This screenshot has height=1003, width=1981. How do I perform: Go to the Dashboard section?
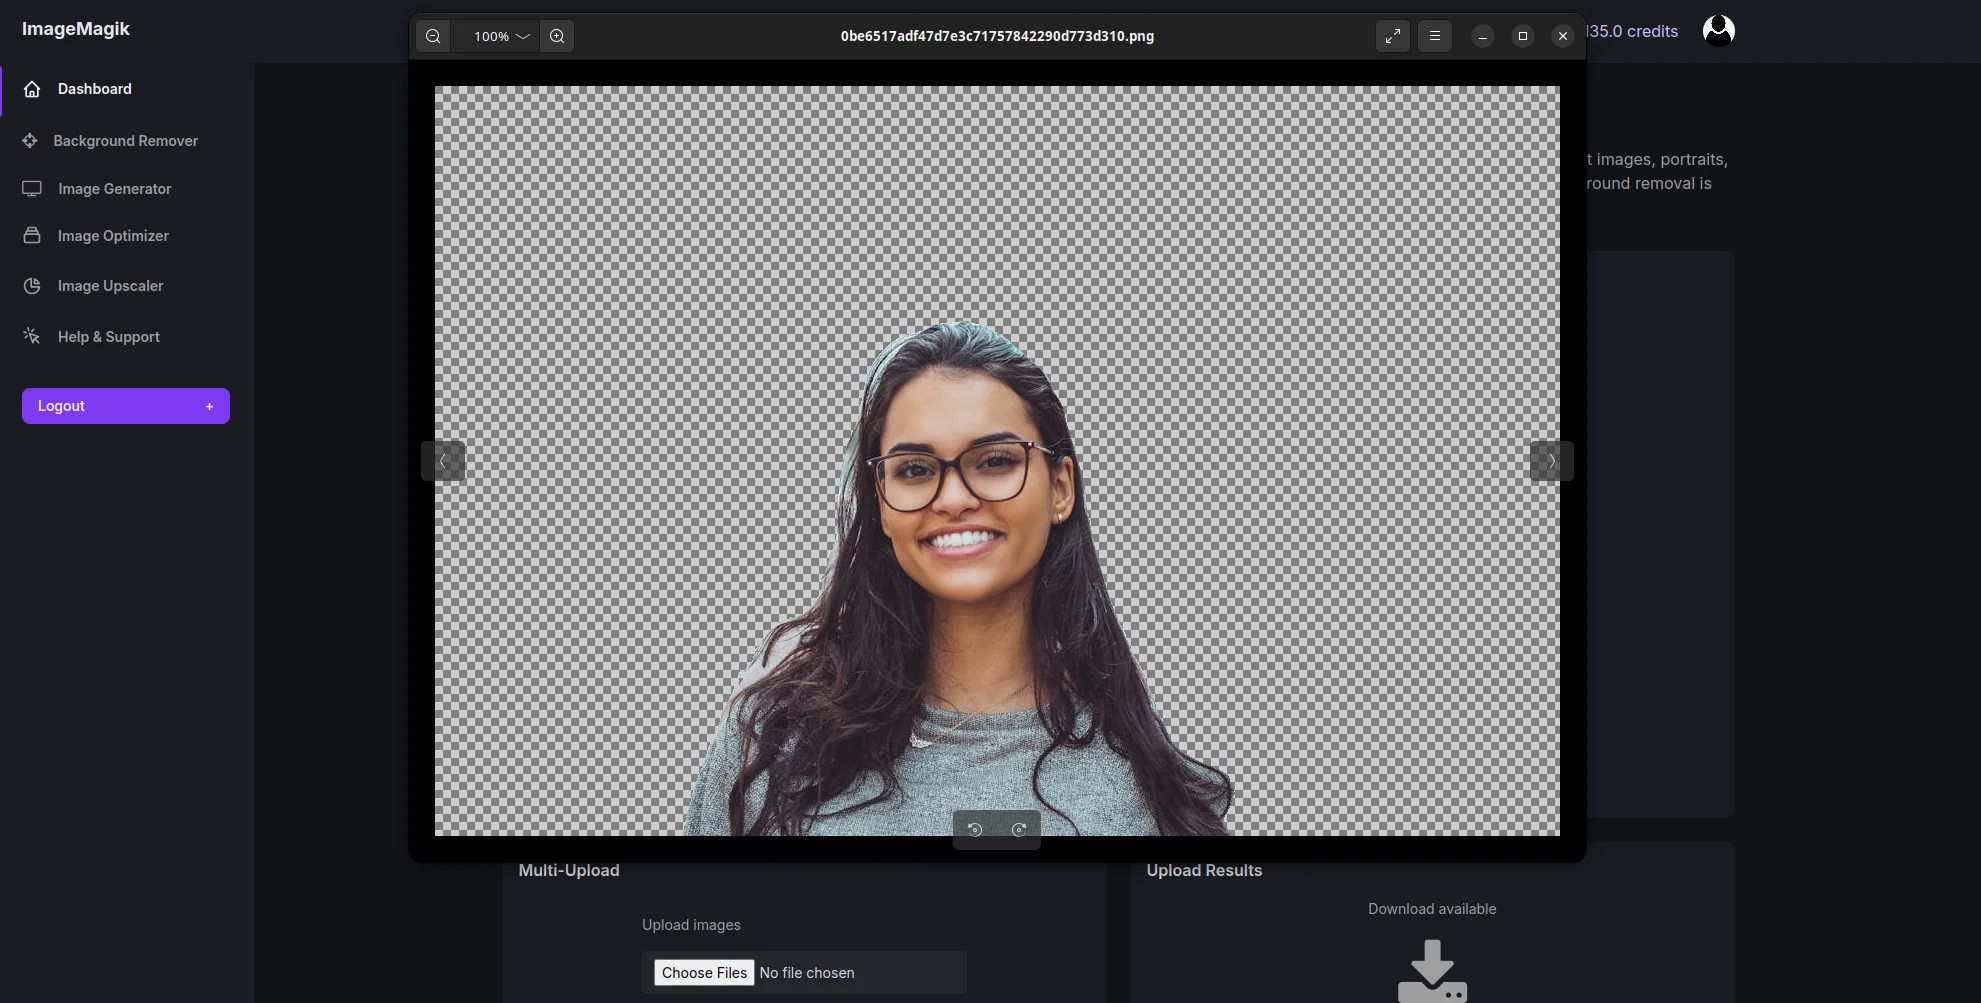click(94, 88)
